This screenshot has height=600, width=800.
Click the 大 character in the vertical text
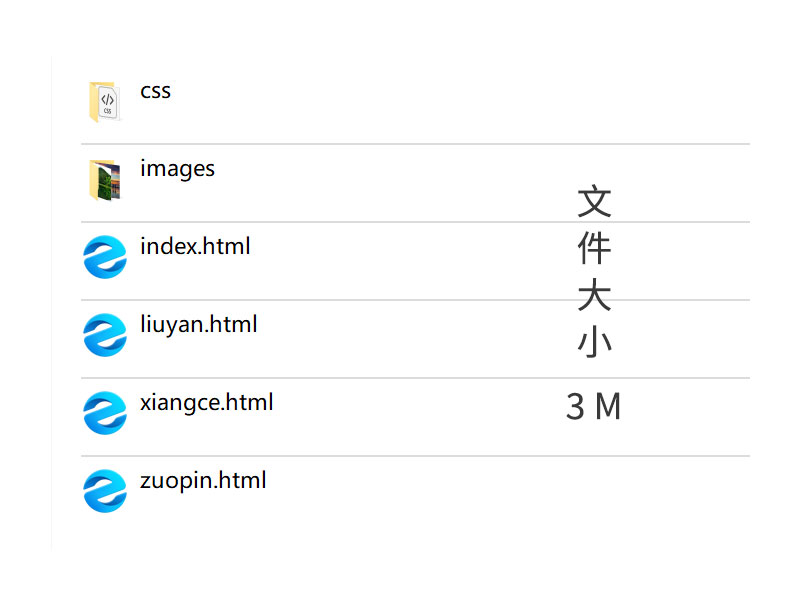594,296
